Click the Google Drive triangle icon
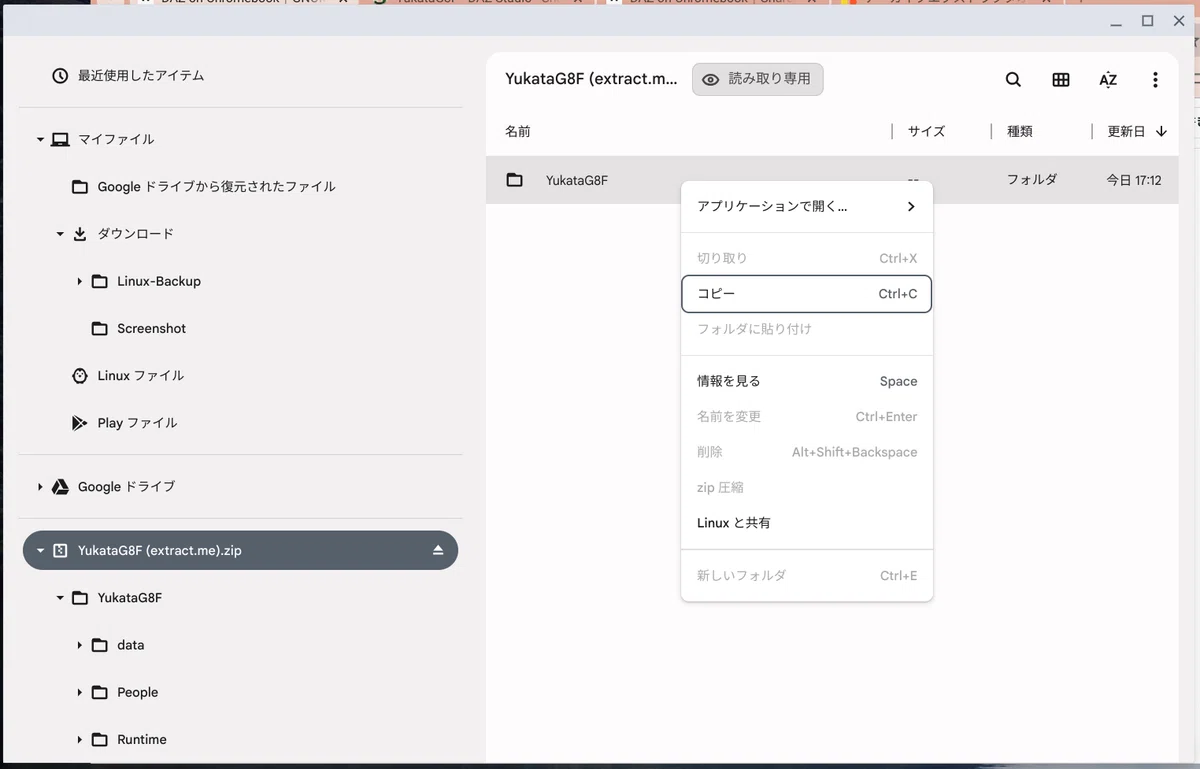Viewport: 1200px width, 769px height. click(x=60, y=487)
